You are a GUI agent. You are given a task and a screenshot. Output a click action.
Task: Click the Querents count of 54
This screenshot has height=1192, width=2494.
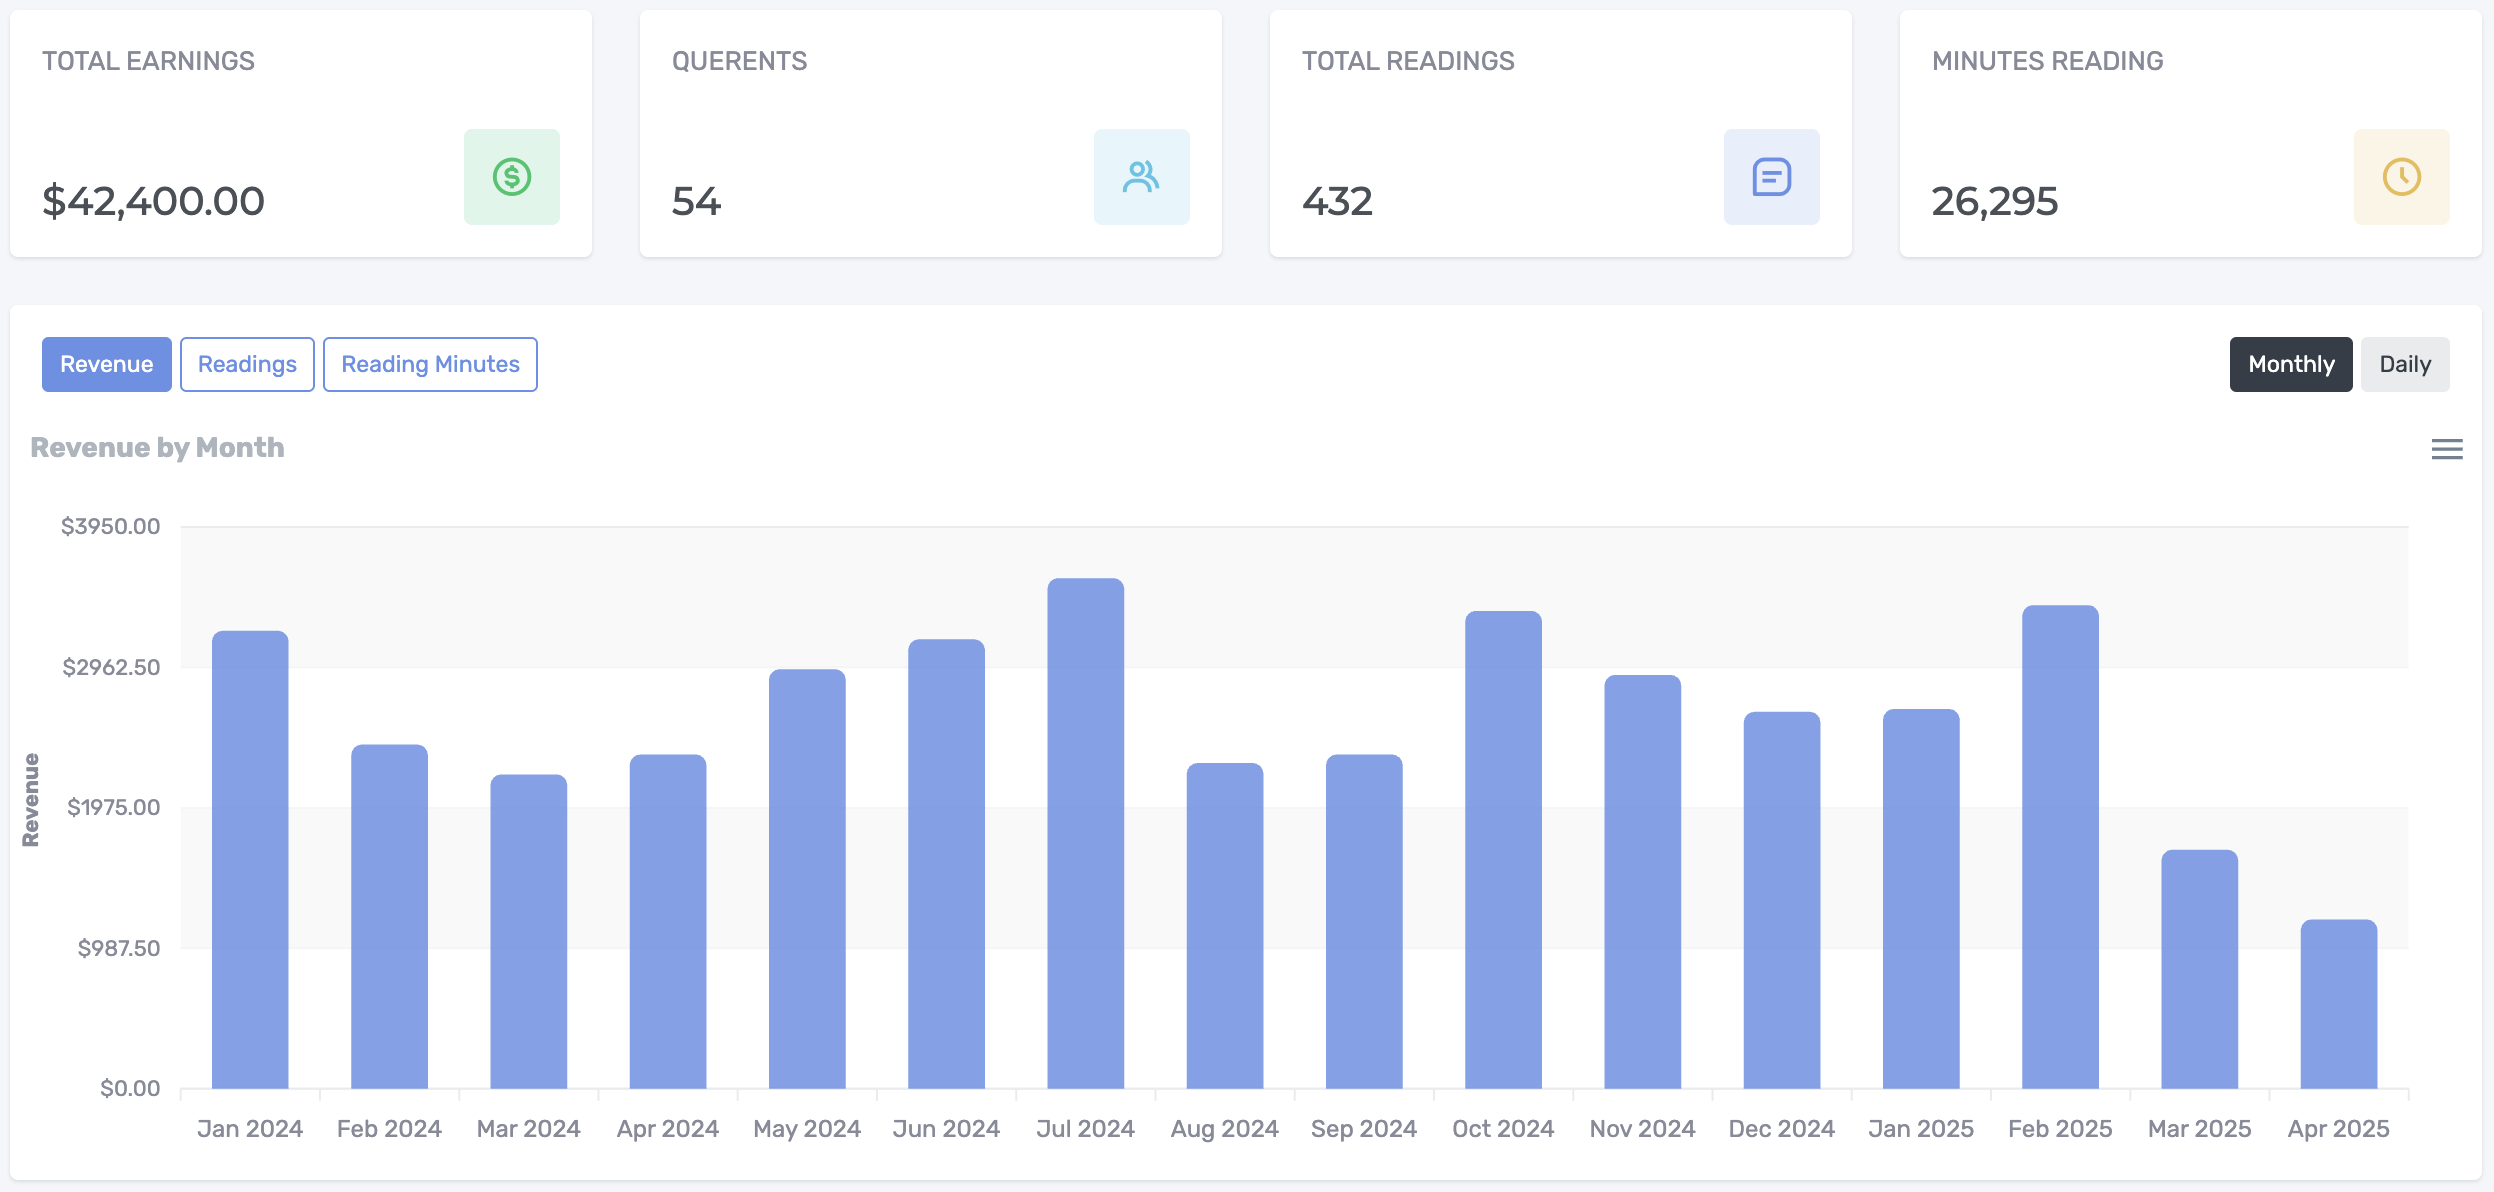[696, 203]
